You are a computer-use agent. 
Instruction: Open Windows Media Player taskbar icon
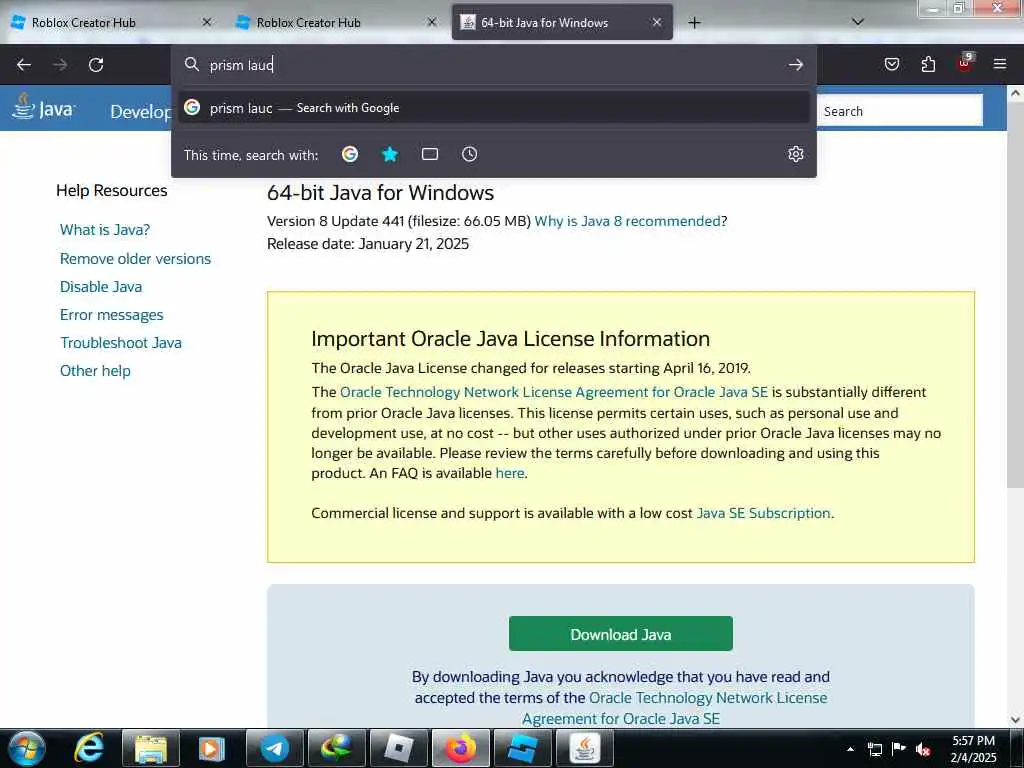[x=212, y=748]
